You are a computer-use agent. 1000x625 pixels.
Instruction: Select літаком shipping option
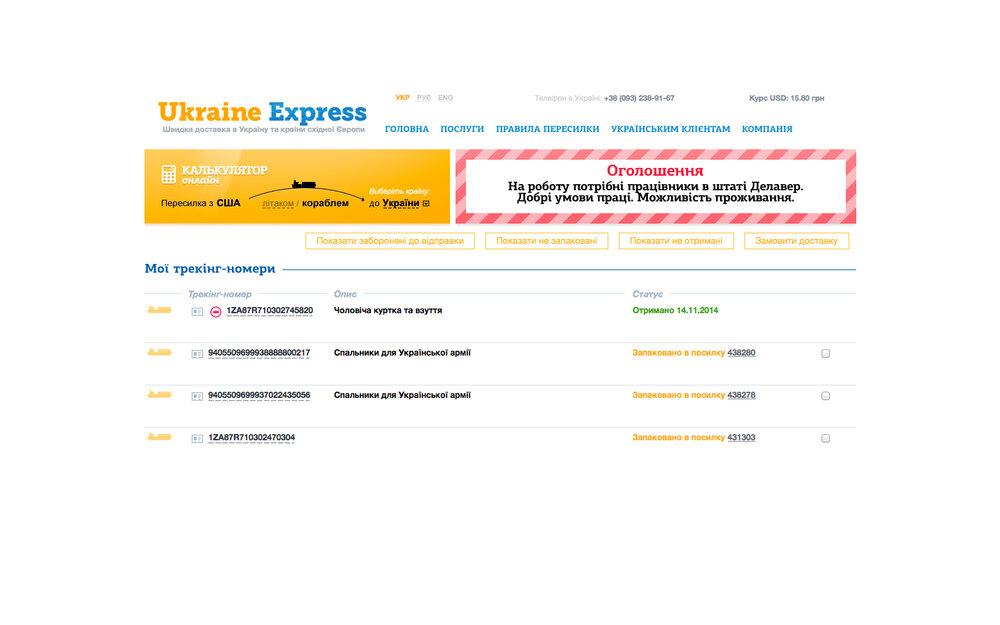click(278, 203)
